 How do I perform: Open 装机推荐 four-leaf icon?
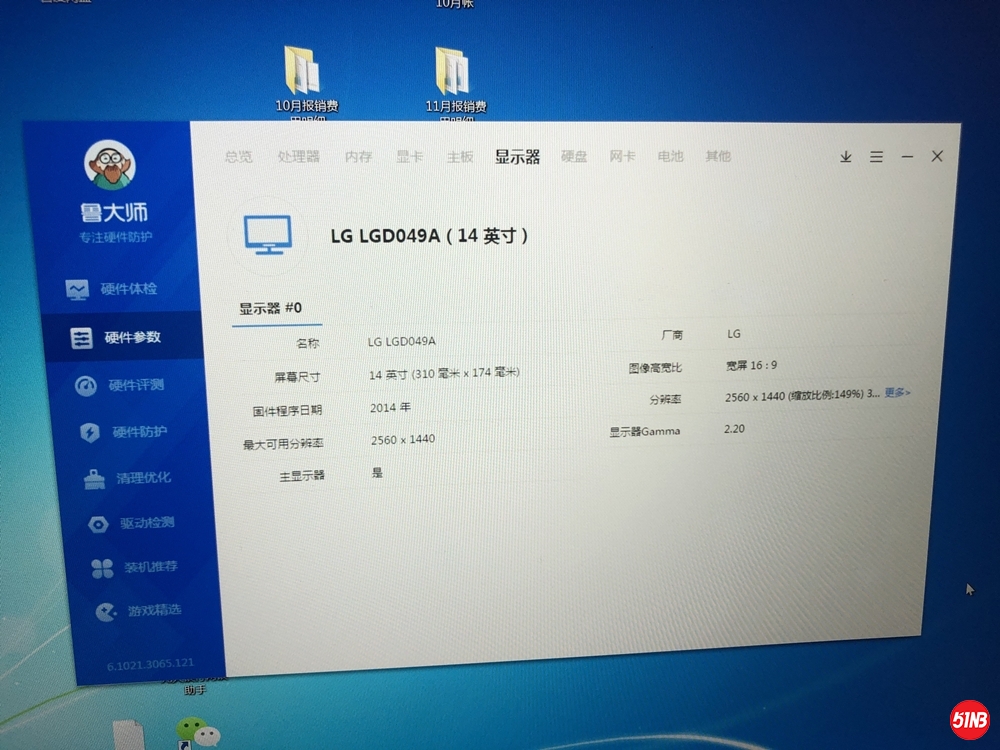(102, 568)
